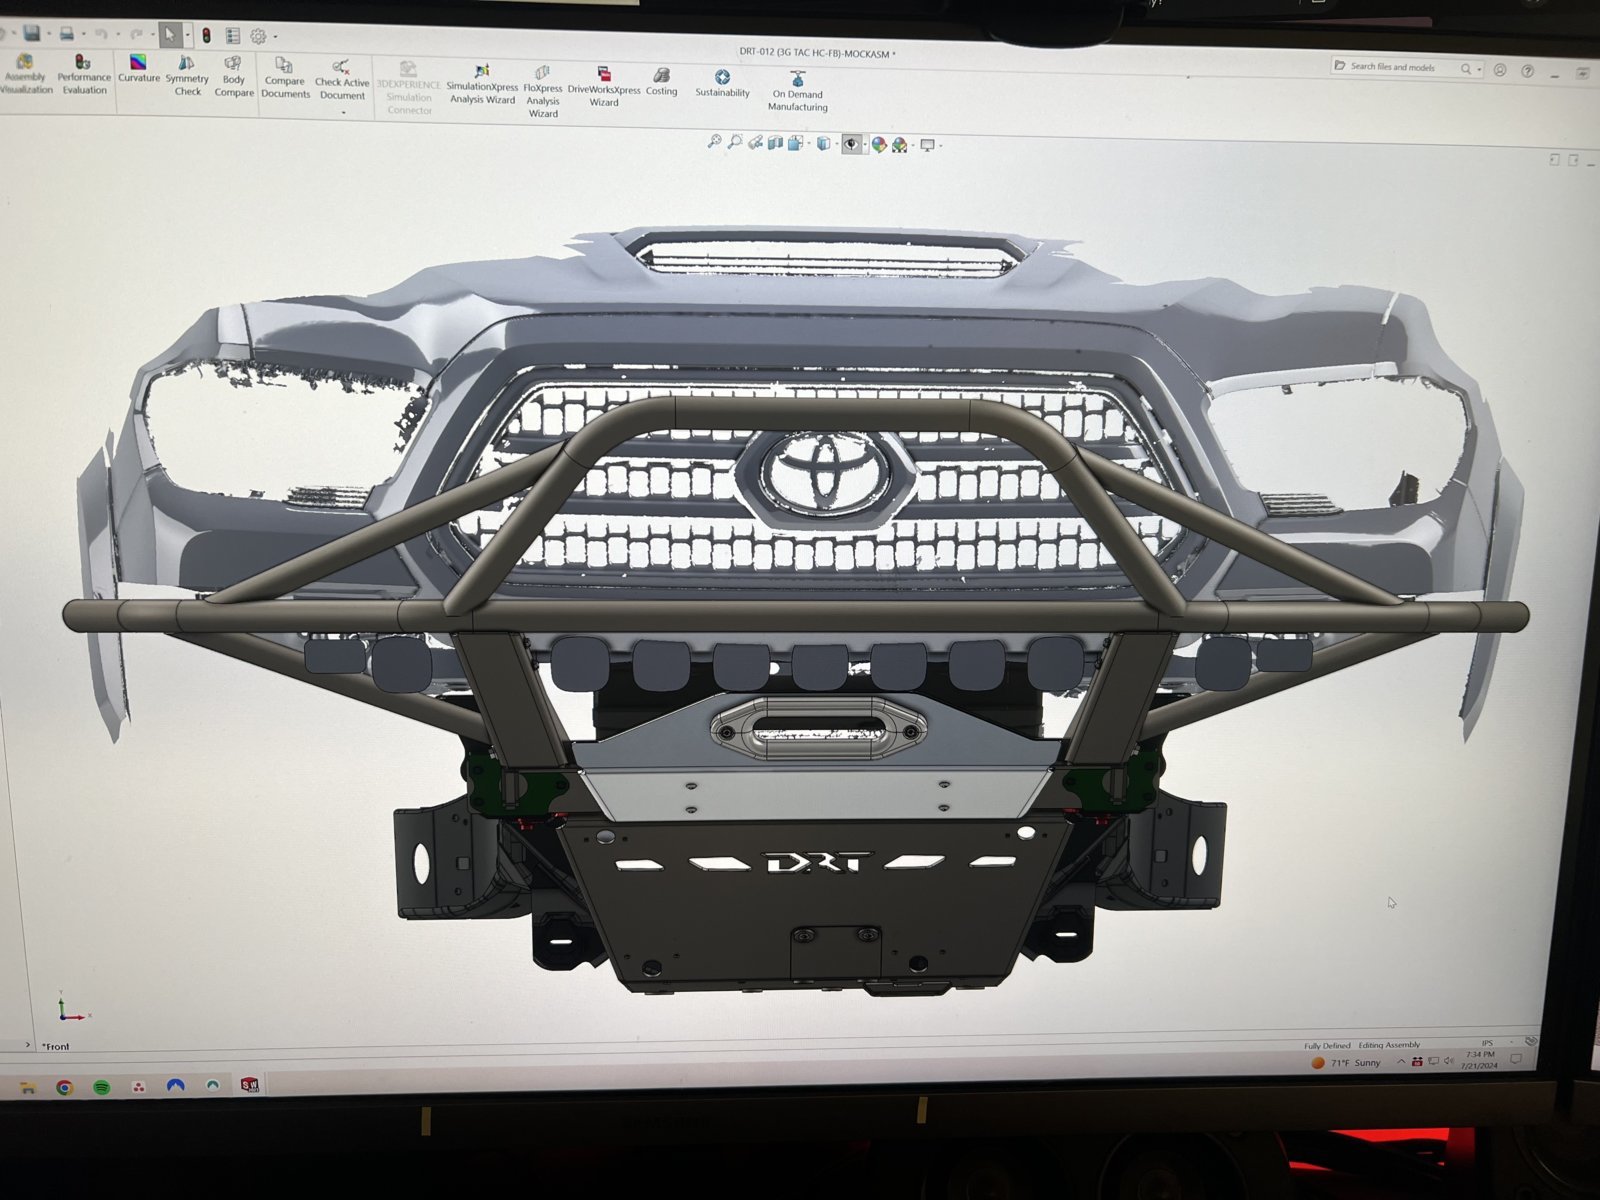The height and width of the screenshot is (1200, 1600).
Task: Open the Help question mark icon
Action: [1528, 71]
